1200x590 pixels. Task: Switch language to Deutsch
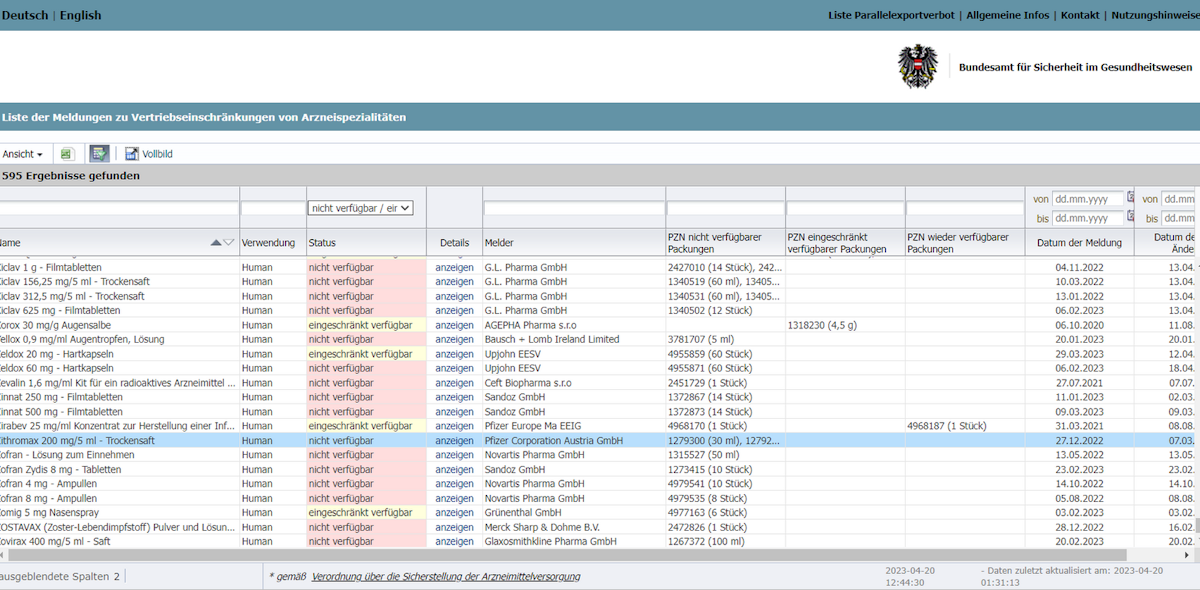point(25,15)
